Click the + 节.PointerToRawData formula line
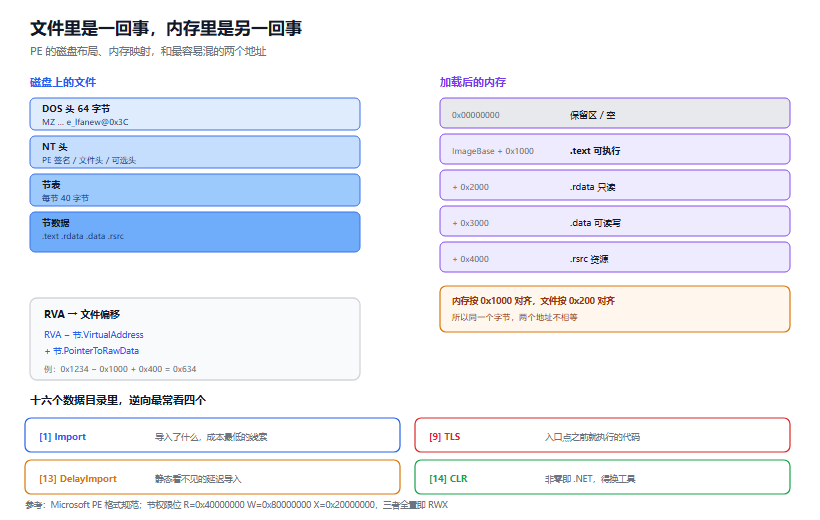 pyautogui.click(x=92, y=351)
